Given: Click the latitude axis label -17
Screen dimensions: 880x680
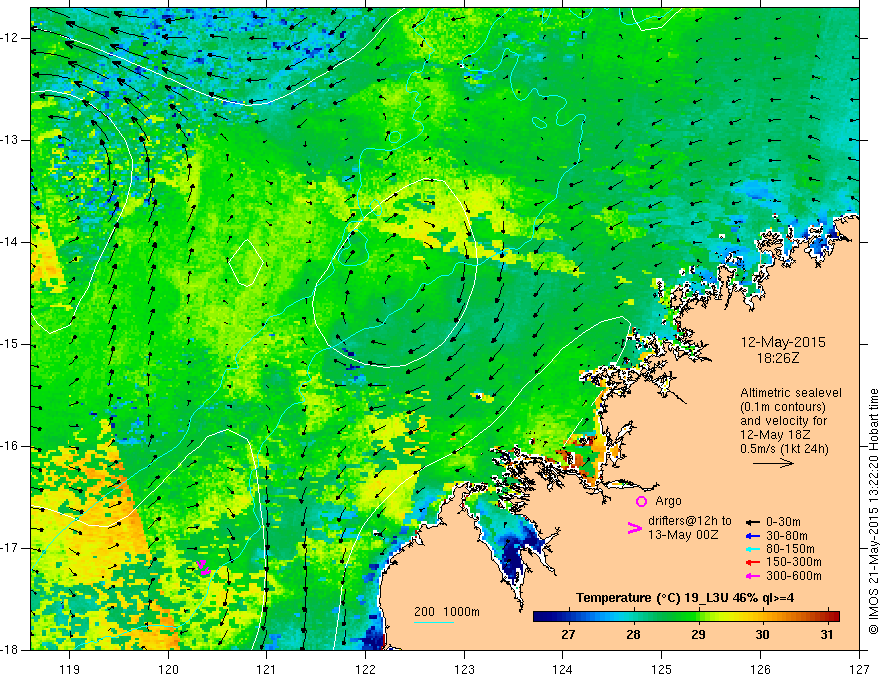Looking at the screenshot, I should click(10, 548).
